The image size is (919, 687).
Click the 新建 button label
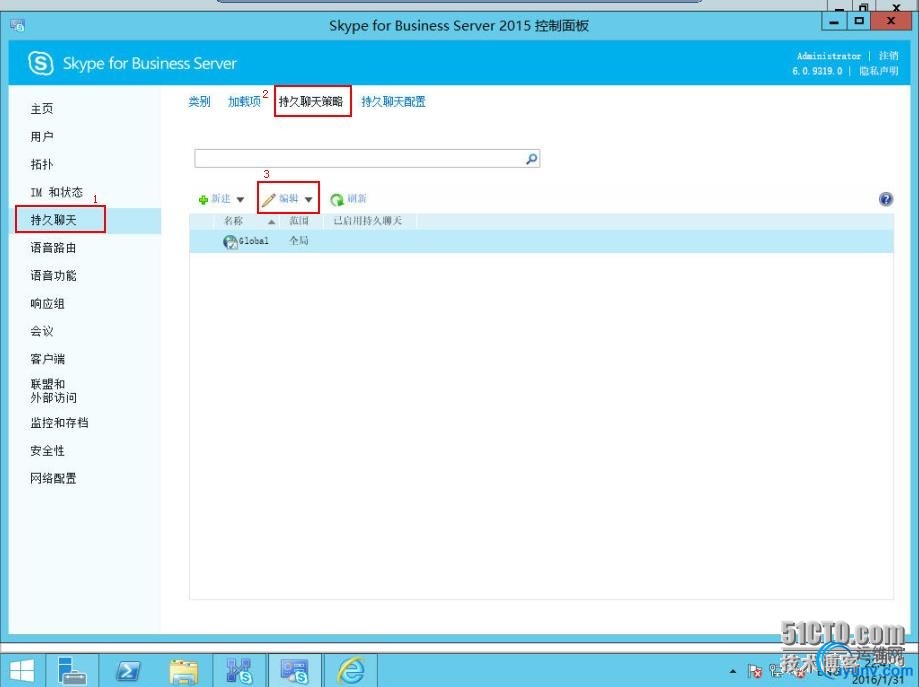[x=222, y=199]
